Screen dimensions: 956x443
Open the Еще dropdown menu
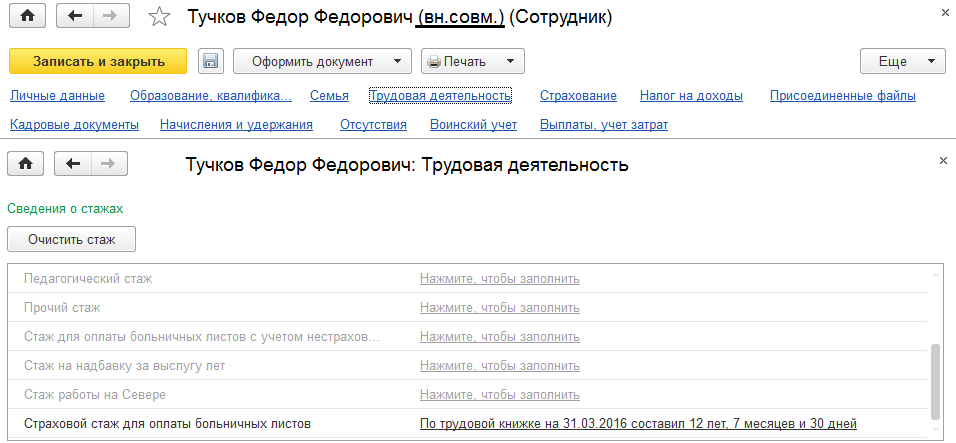[x=902, y=61]
